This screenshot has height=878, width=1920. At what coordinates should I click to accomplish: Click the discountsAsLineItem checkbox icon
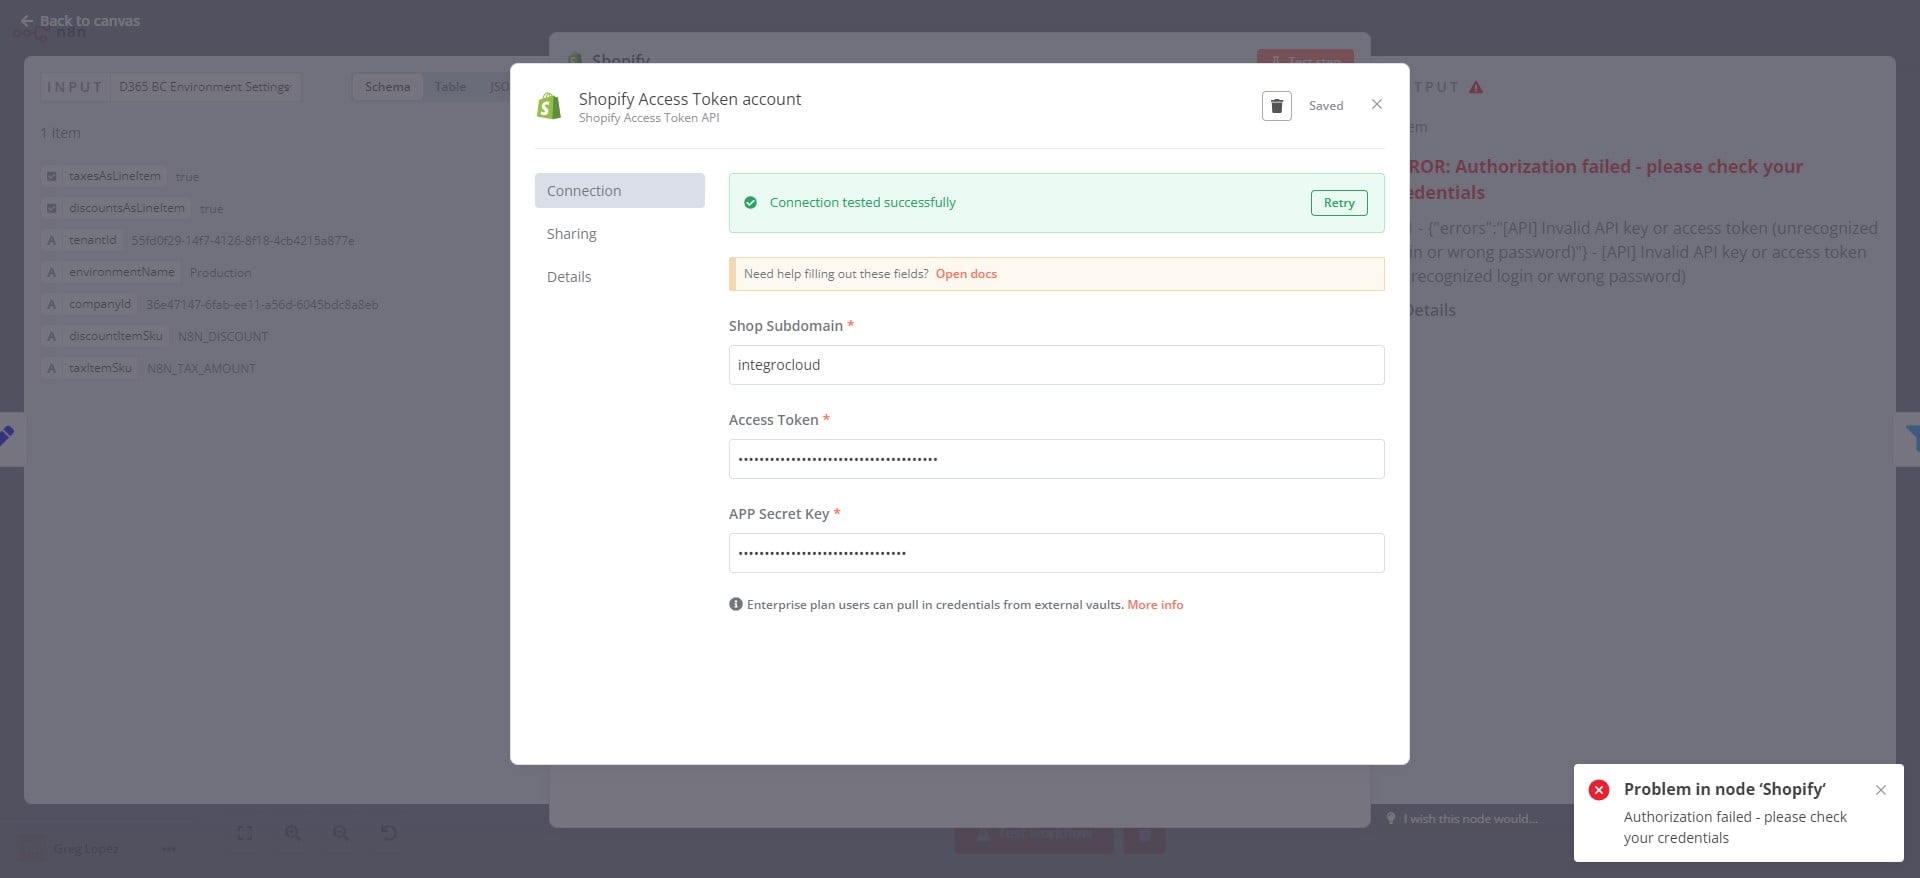point(52,208)
